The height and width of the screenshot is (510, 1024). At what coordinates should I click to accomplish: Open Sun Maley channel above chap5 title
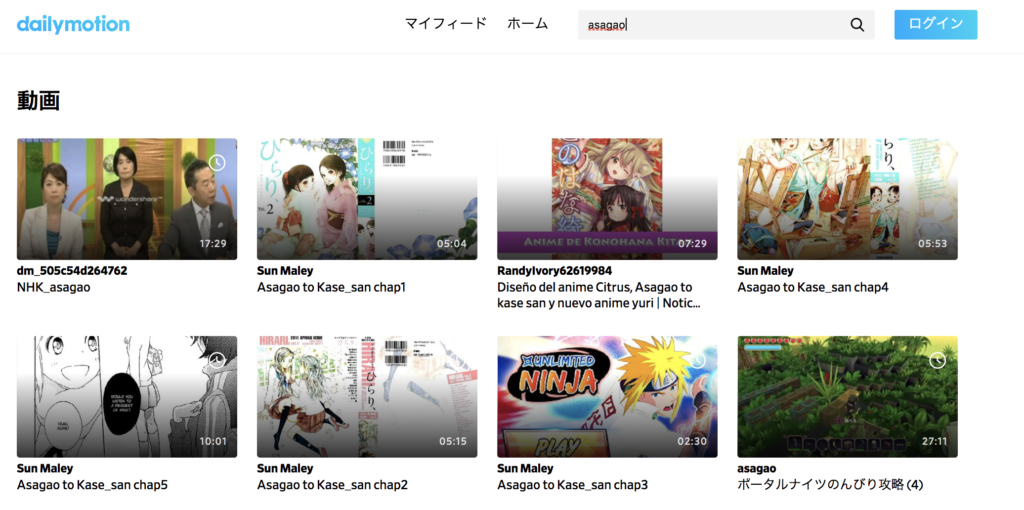click(x=45, y=469)
